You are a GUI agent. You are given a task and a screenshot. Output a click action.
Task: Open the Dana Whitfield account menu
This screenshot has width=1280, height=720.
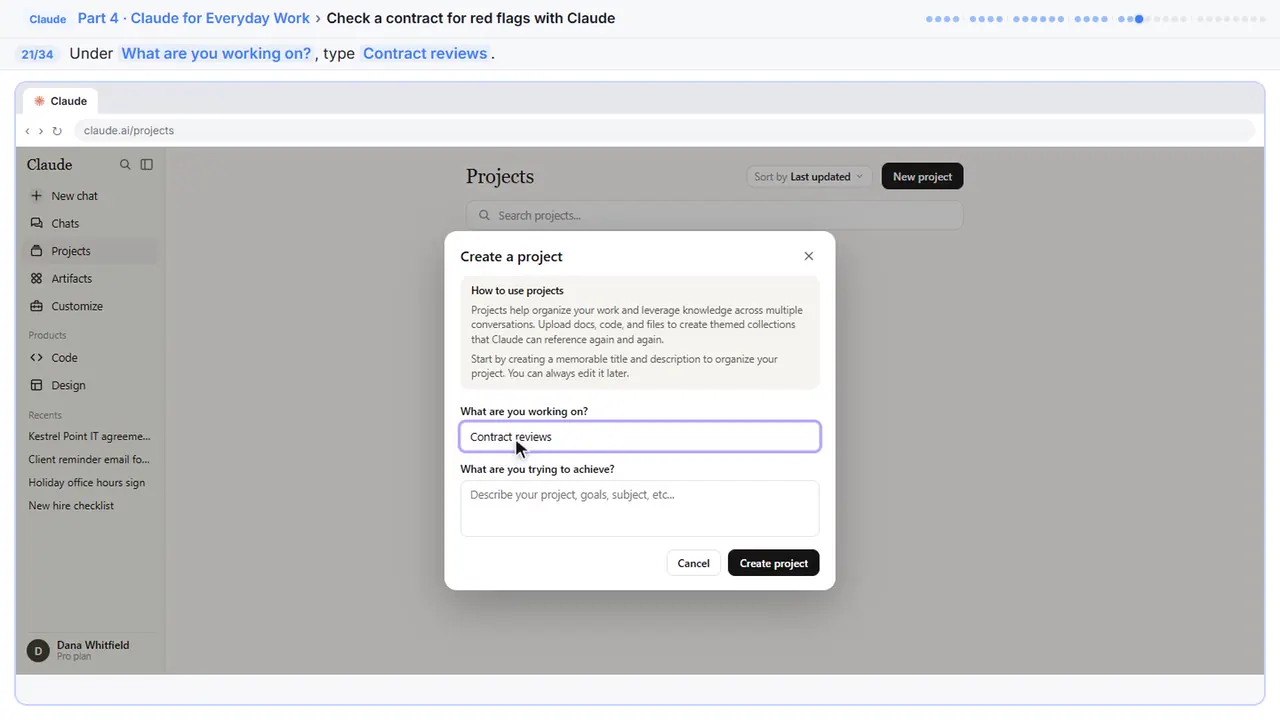[x=91, y=651]
